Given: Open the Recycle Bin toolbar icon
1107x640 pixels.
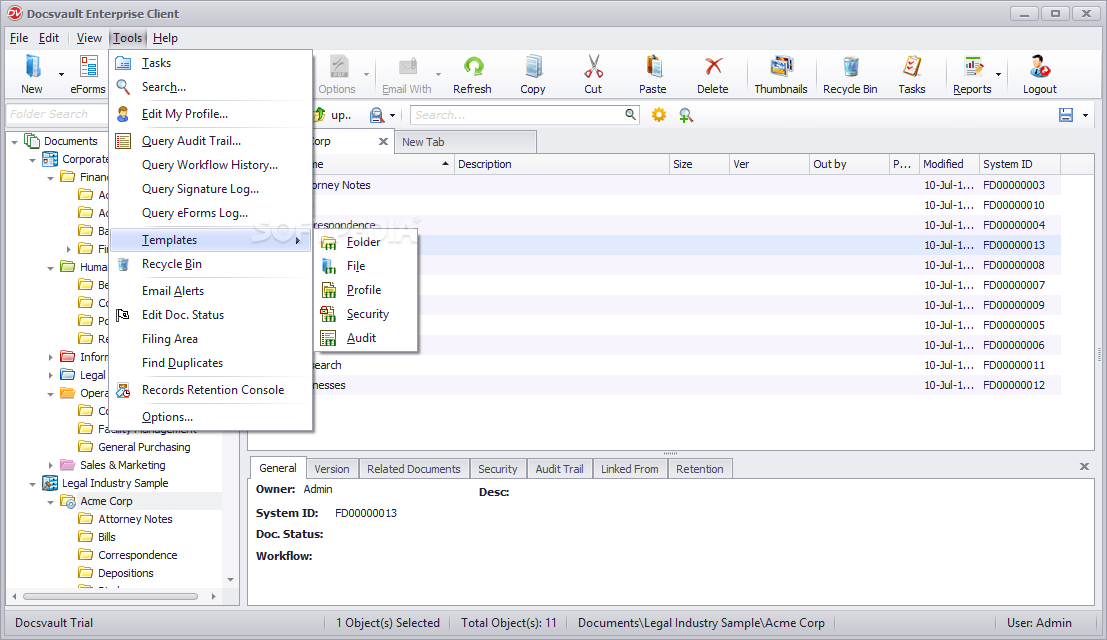Looking at the screenshot, I should coord(851,66).
